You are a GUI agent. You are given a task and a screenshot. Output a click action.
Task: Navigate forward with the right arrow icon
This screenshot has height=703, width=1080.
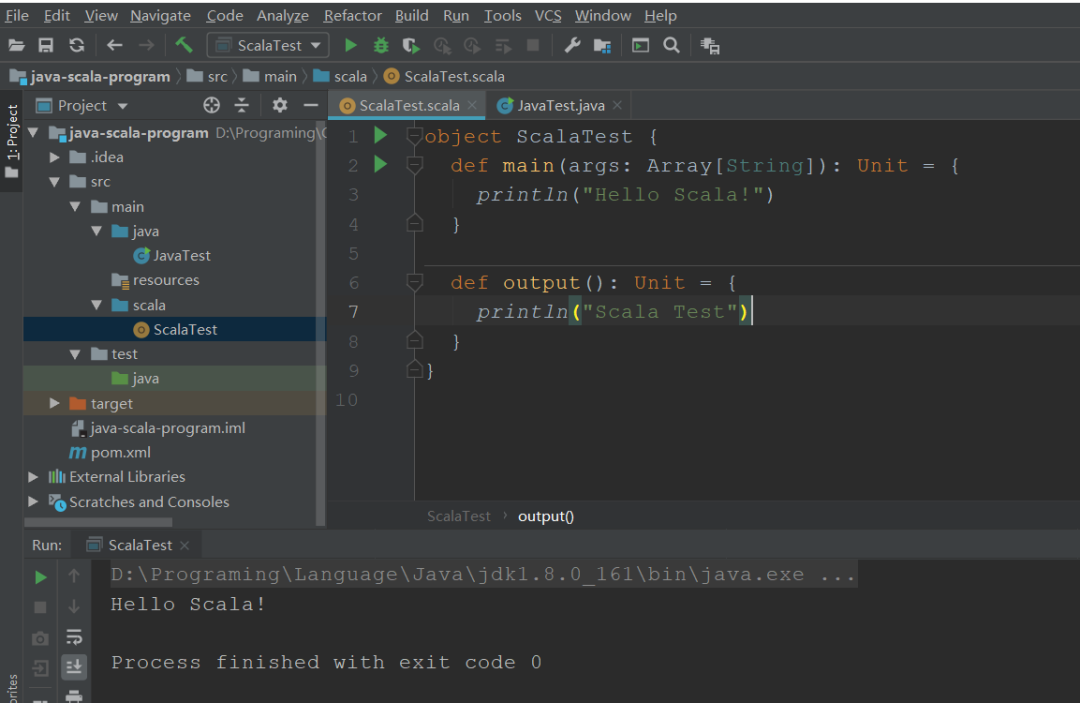146,46
